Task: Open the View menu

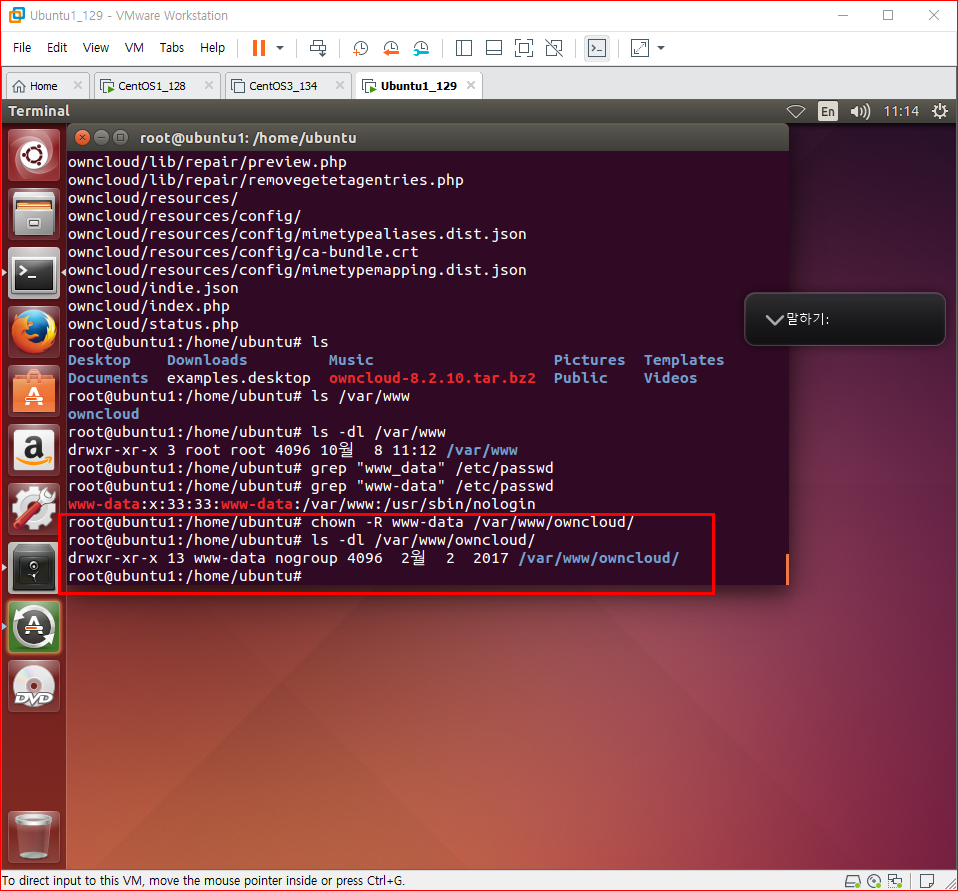Action: click(x=96, y=48)
